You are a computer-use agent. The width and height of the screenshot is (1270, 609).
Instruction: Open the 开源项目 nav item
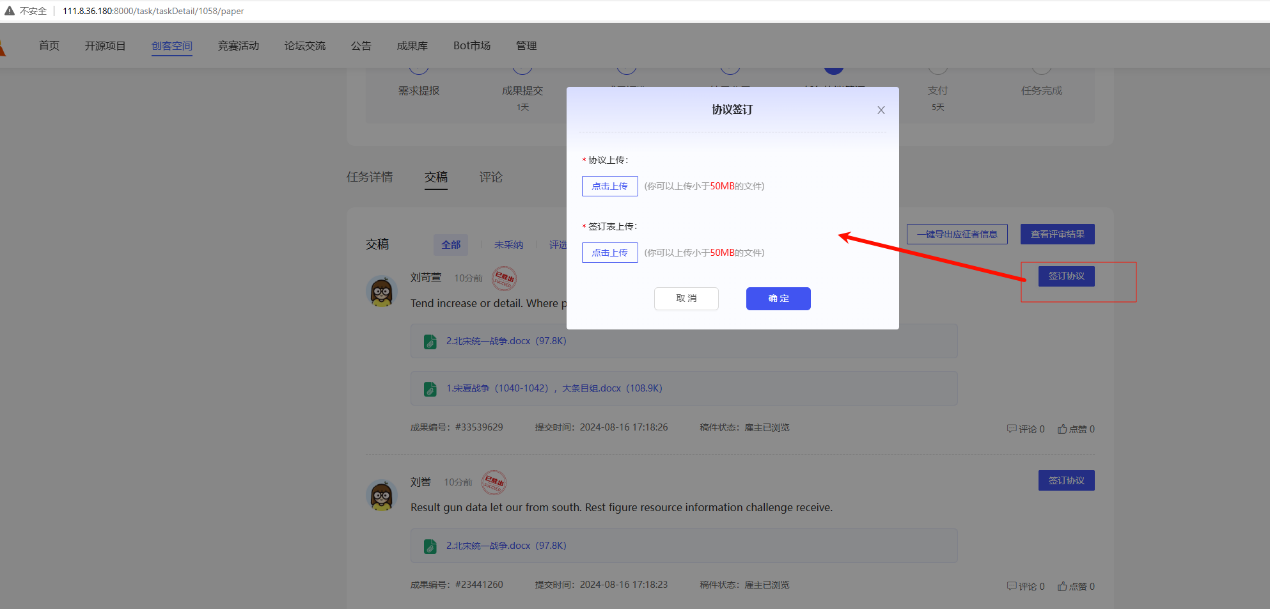point(105,46)
